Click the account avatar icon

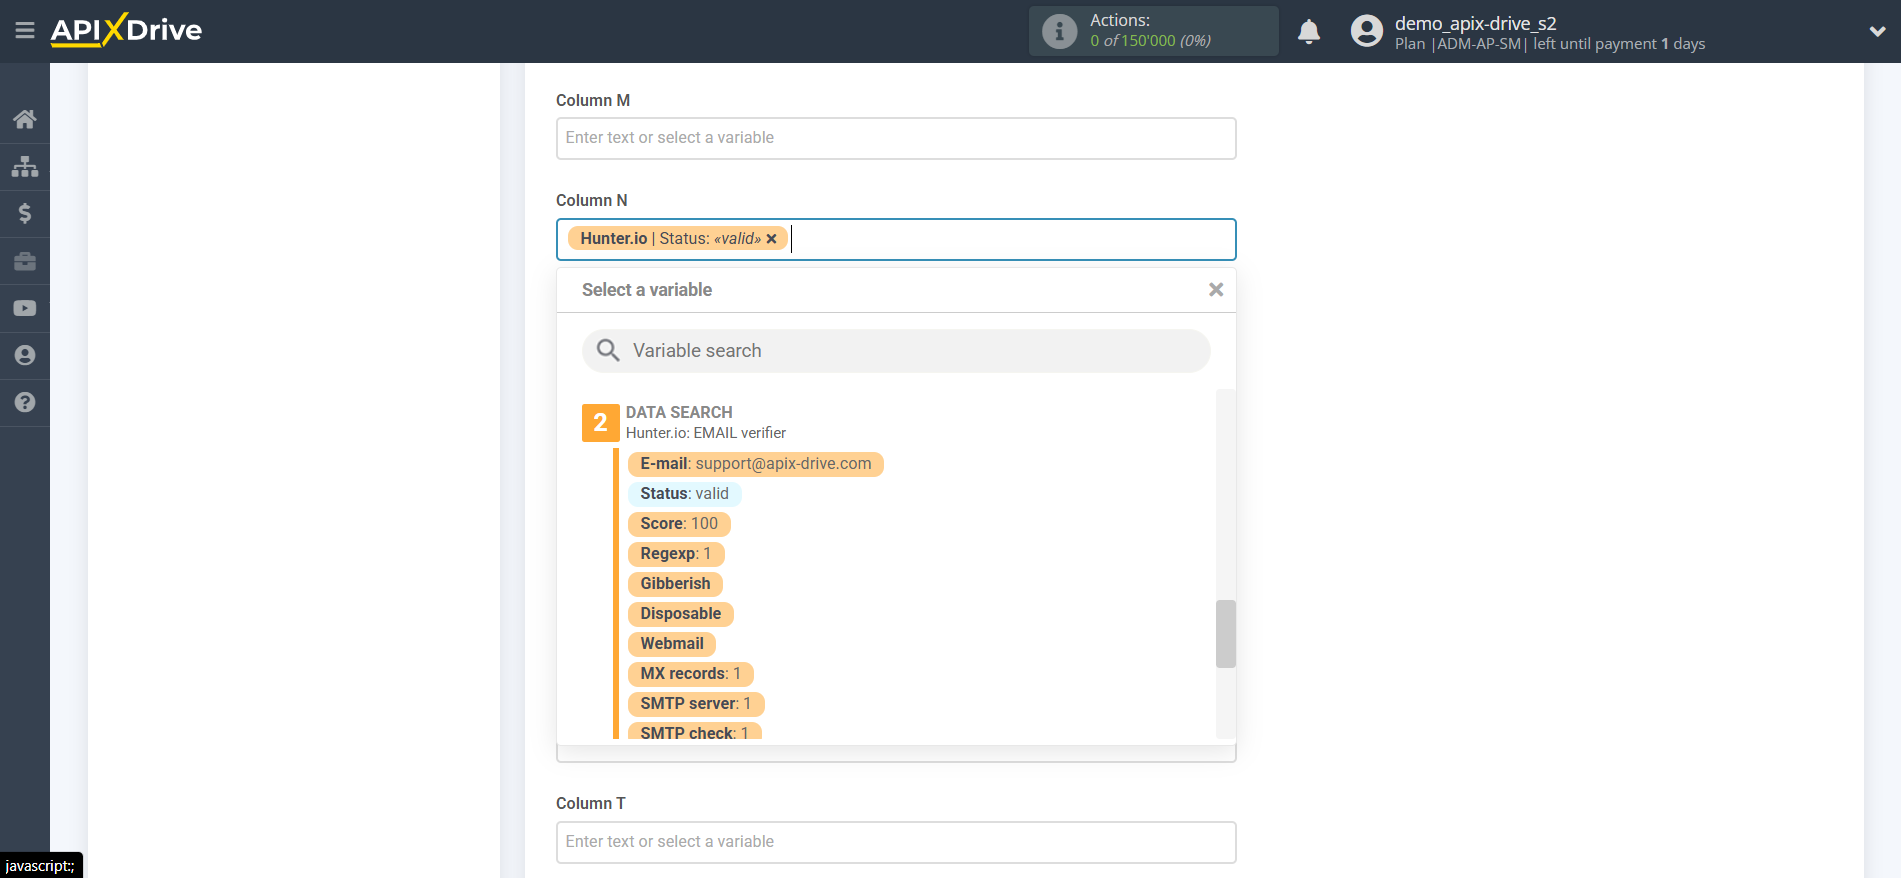(x=1366, y=31)
